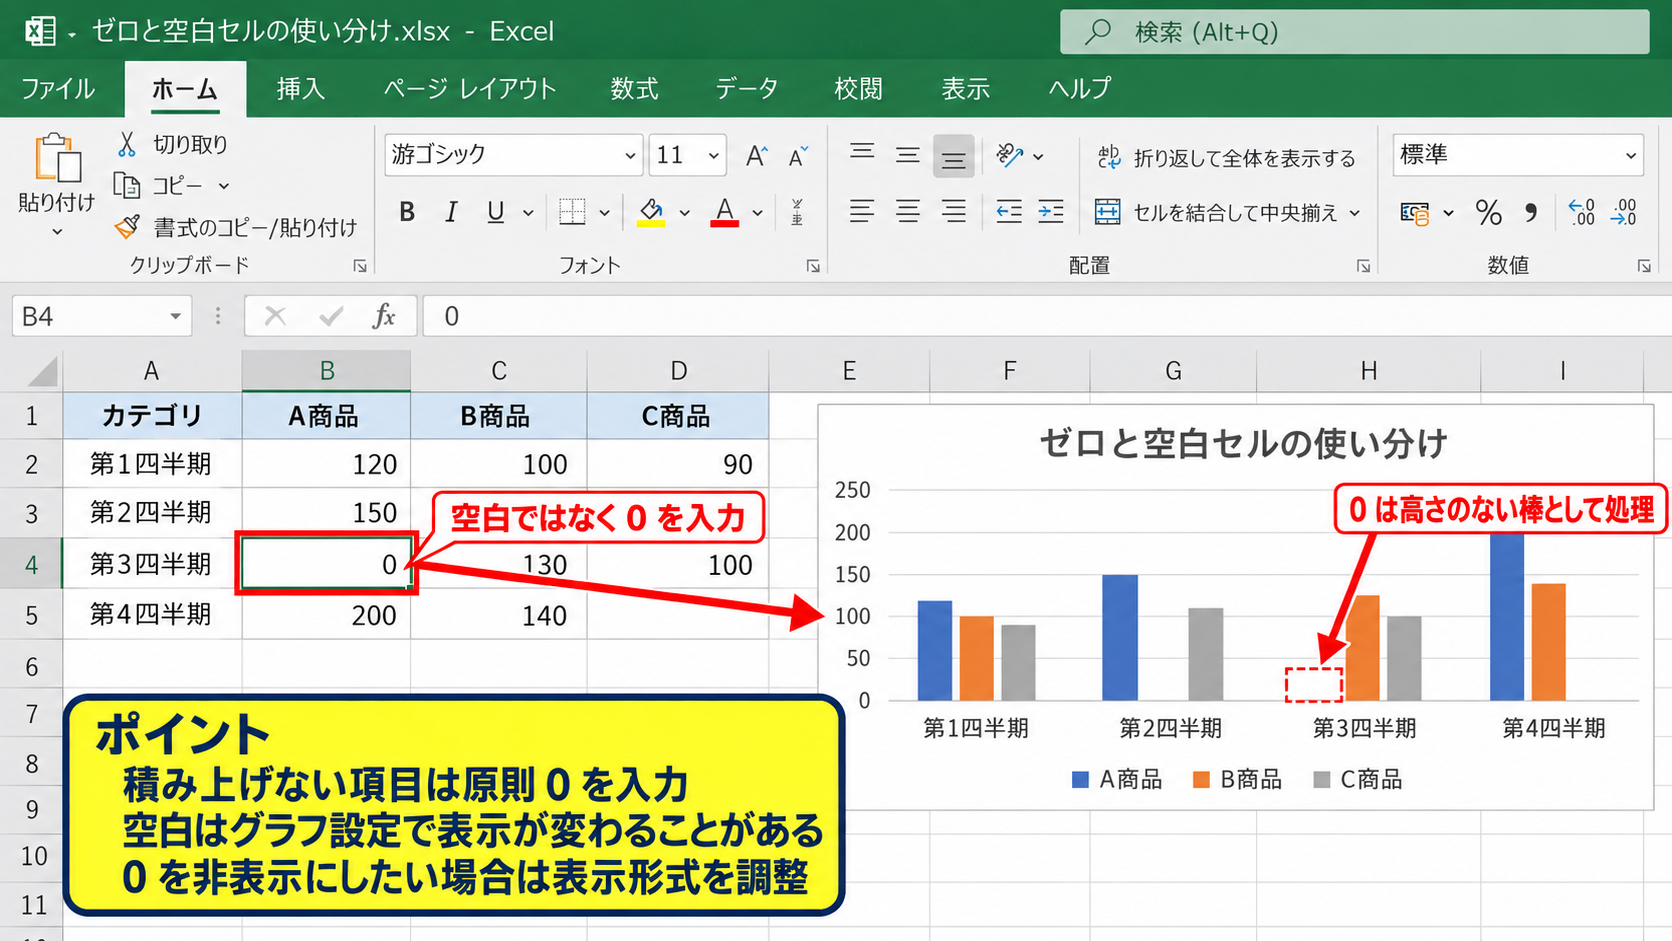
Task: Switch to the 数式 tab
Action: click(634, 88)
